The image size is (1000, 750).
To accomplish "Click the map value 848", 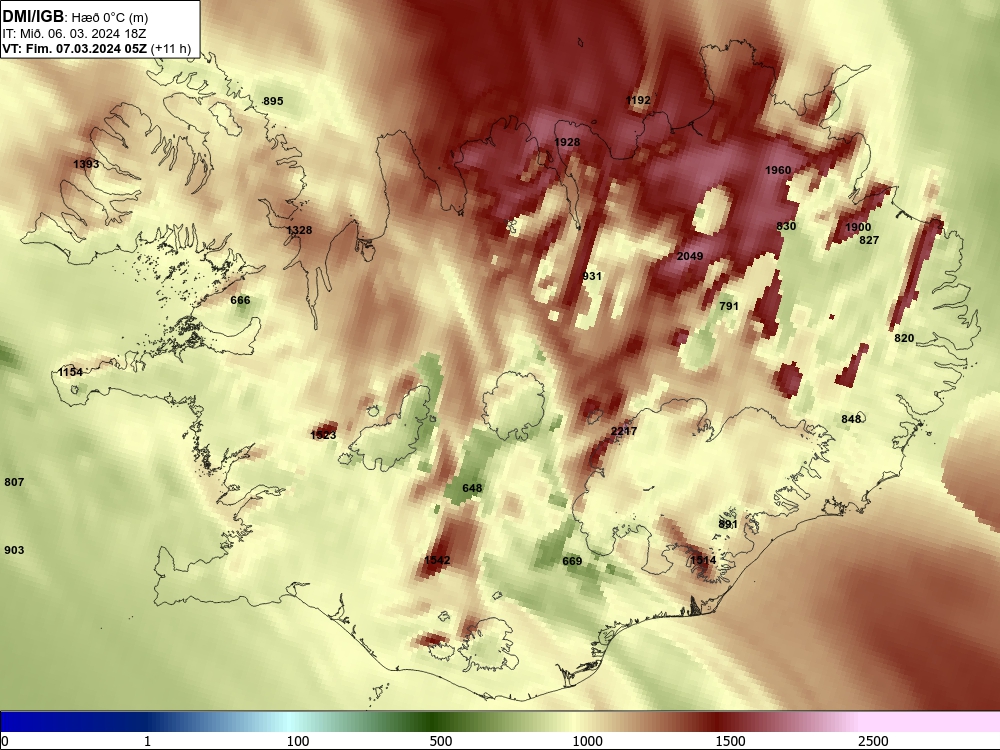I will (851, 418).
